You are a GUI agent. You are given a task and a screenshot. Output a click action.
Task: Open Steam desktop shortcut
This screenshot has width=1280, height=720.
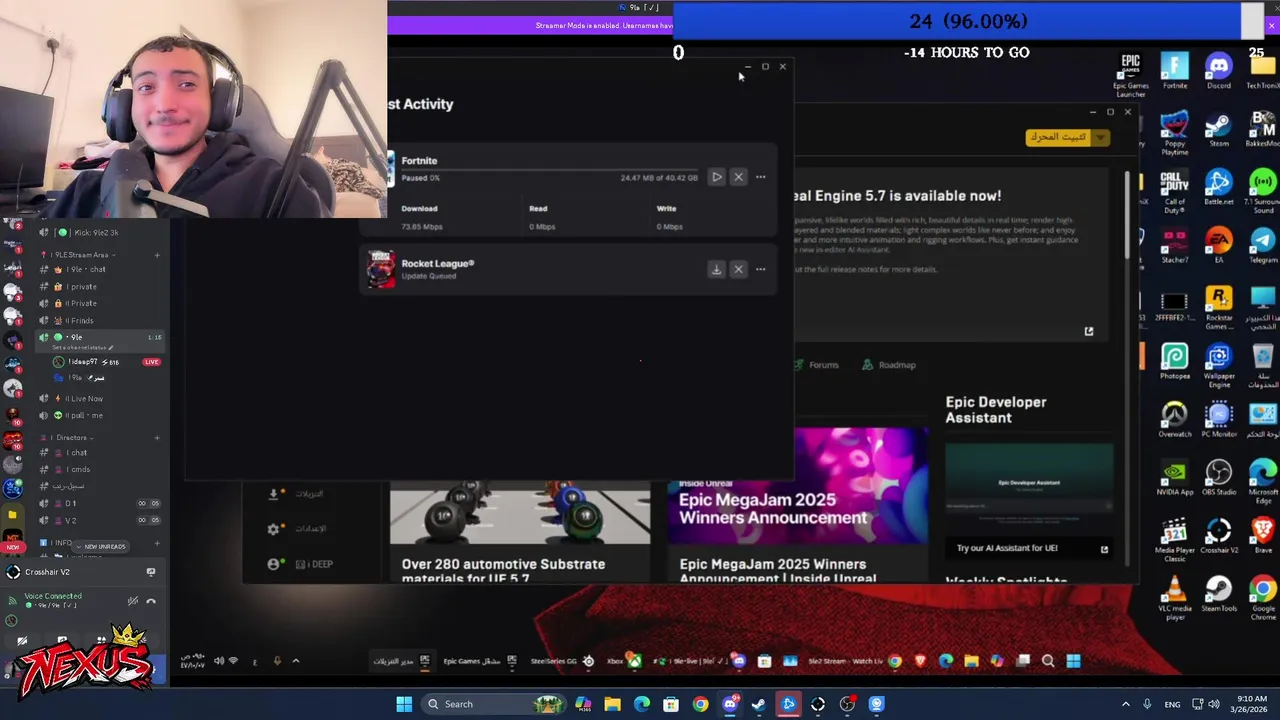(1219, 130)
